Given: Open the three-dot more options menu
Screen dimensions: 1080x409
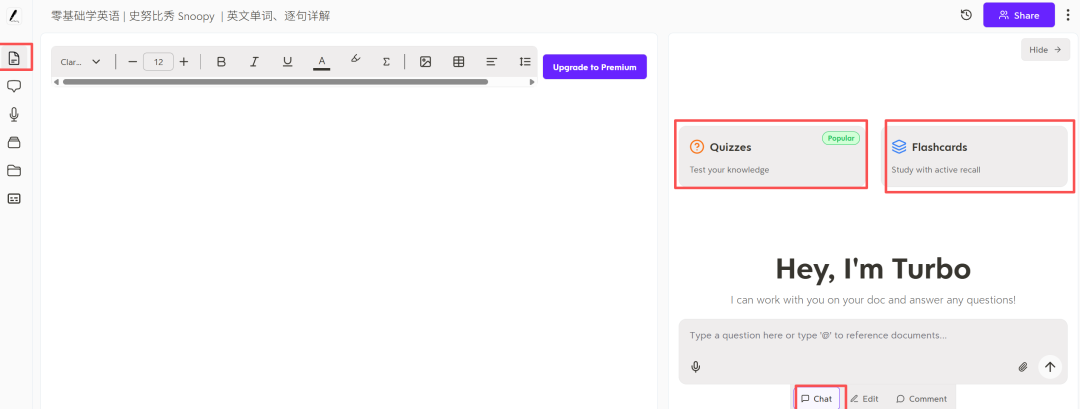Looking at the screenshot, I should pyautogui.click(x=1067, y=15).
